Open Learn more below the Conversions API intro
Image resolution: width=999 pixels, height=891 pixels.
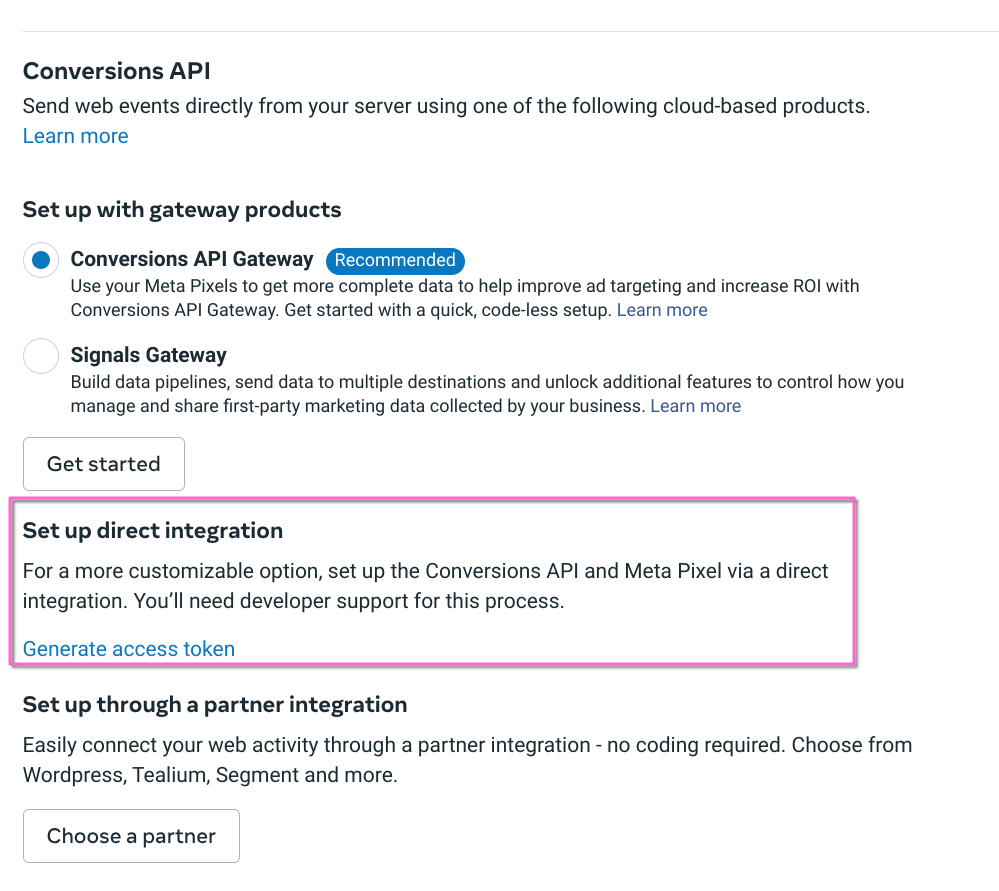click(76, 136)
